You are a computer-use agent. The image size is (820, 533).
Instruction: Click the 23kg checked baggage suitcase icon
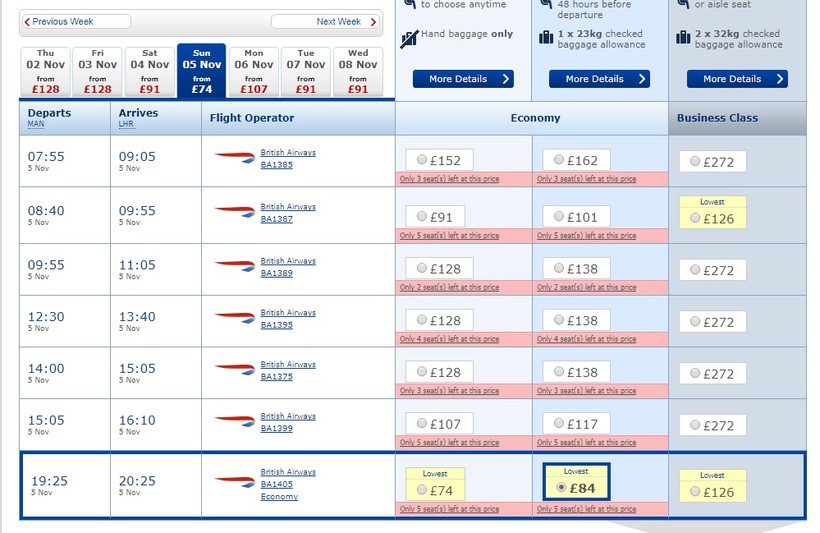coord(546,38)
